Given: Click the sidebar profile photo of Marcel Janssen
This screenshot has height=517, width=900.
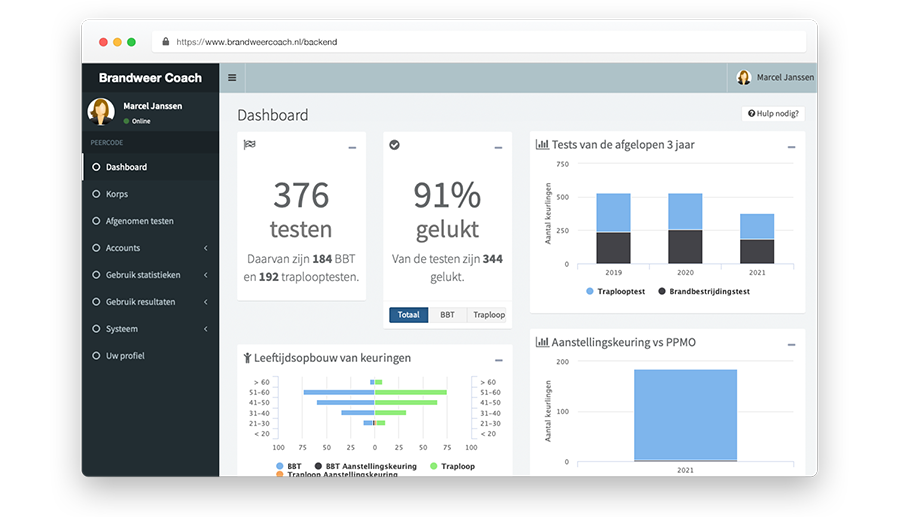Looking at the screenshot, I should point(101,112).
